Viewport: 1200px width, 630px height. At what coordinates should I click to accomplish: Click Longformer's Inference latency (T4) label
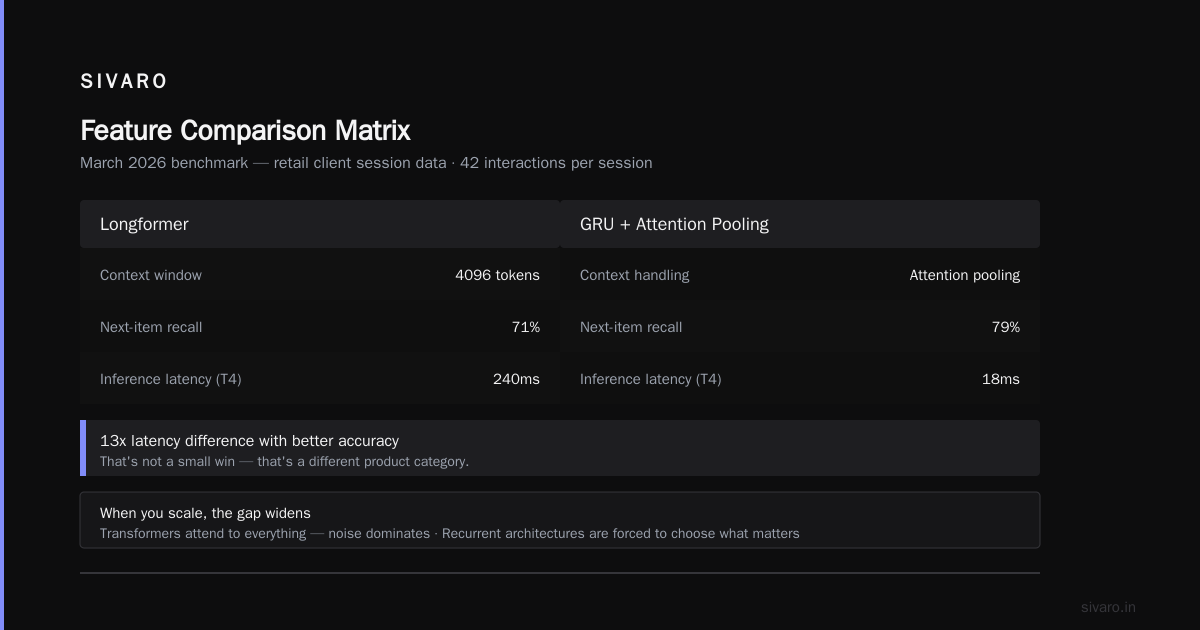pyautogui.click(x=171, y=379)
